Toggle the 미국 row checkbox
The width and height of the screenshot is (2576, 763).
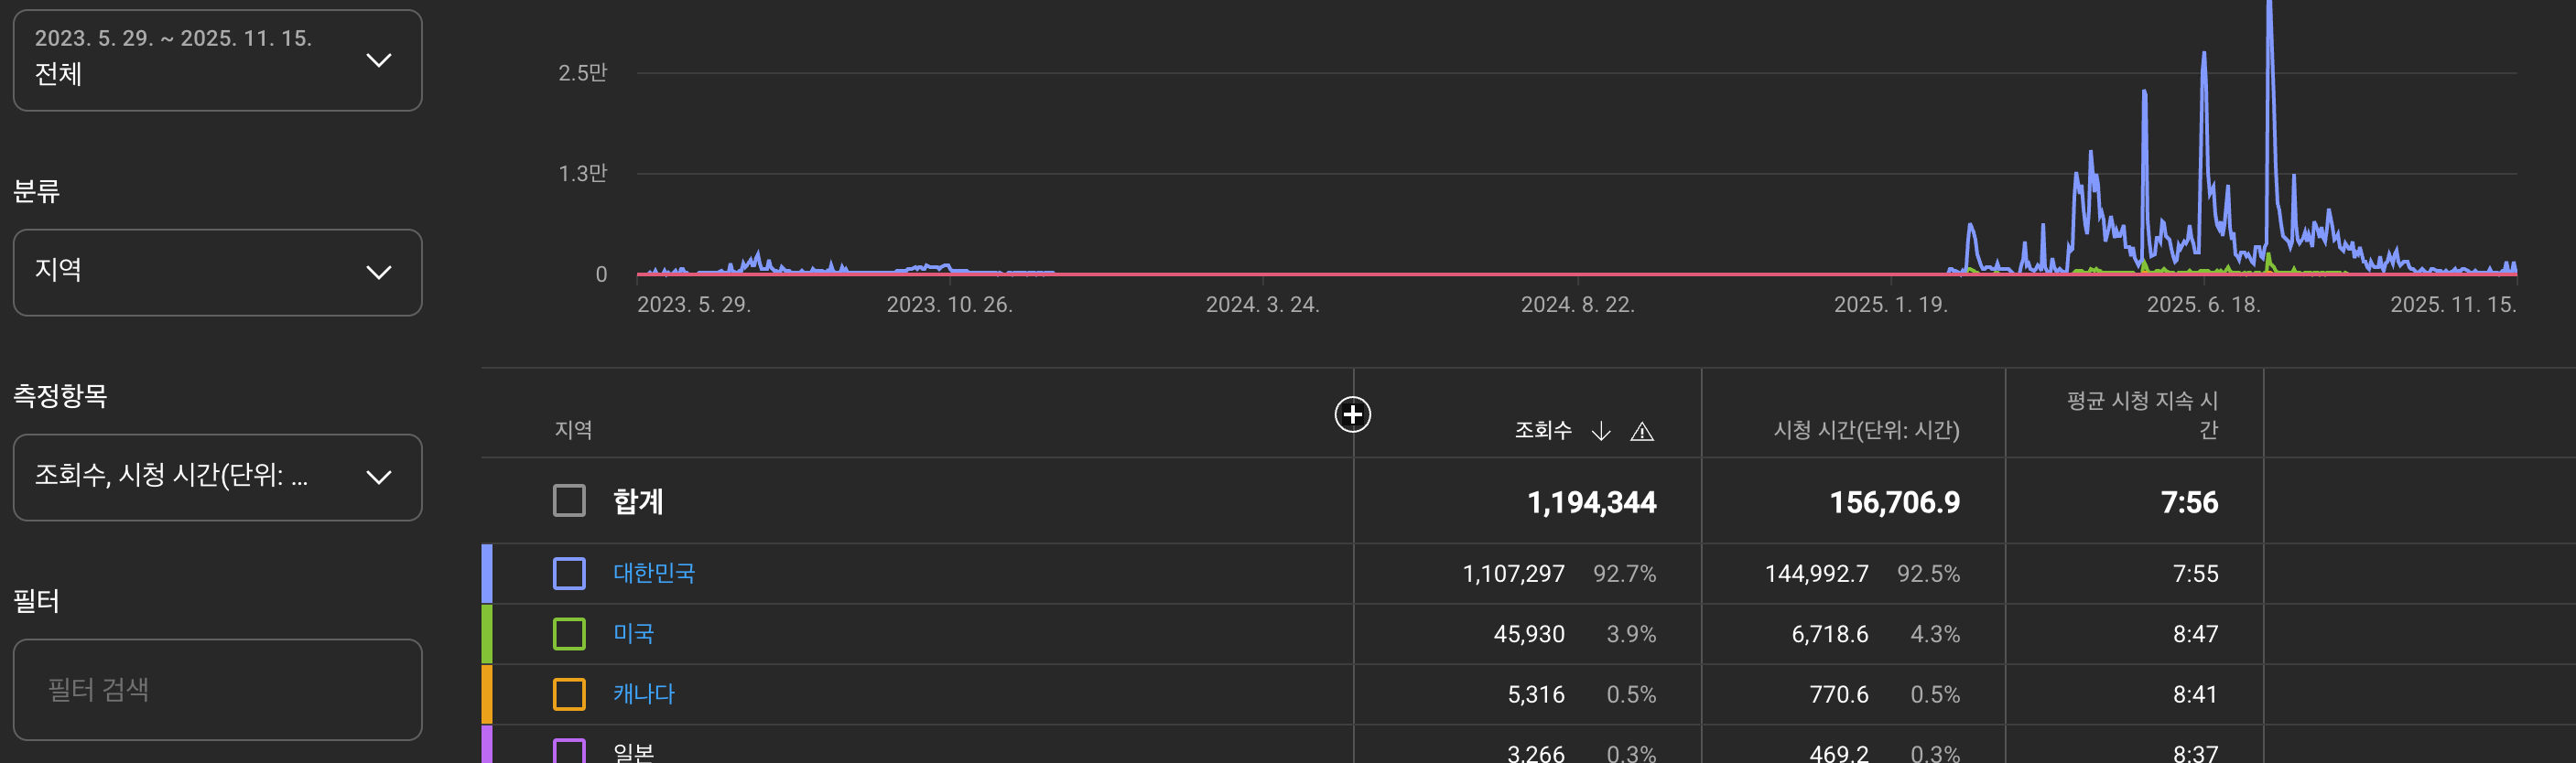click(x=569, y=633)
